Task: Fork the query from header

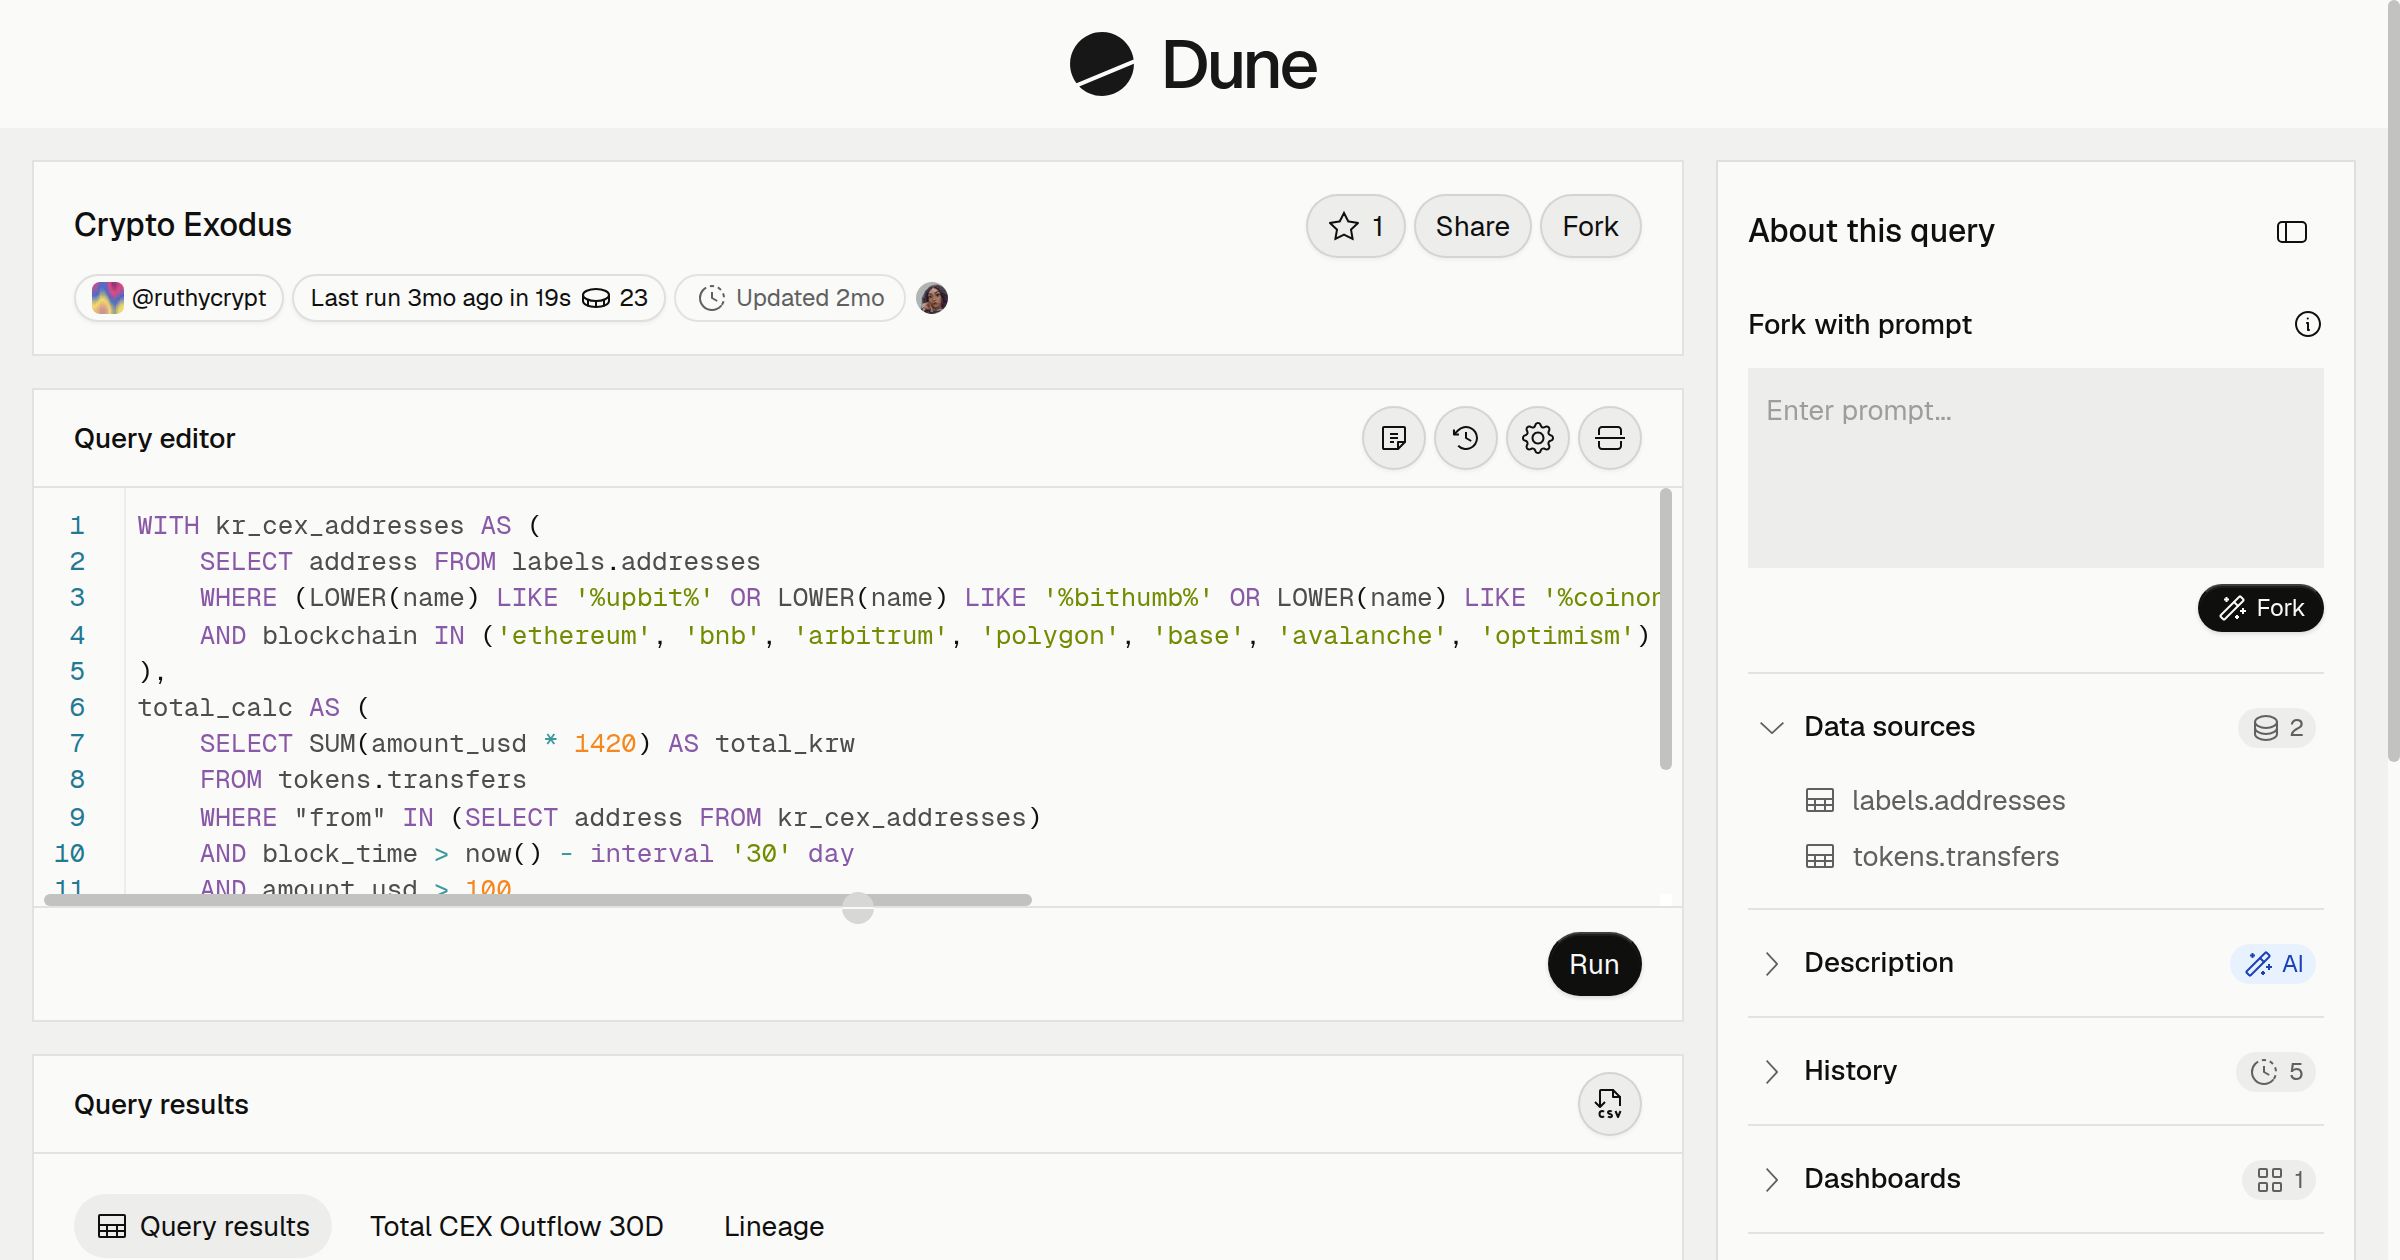Action: click(x=1590, y=226)
